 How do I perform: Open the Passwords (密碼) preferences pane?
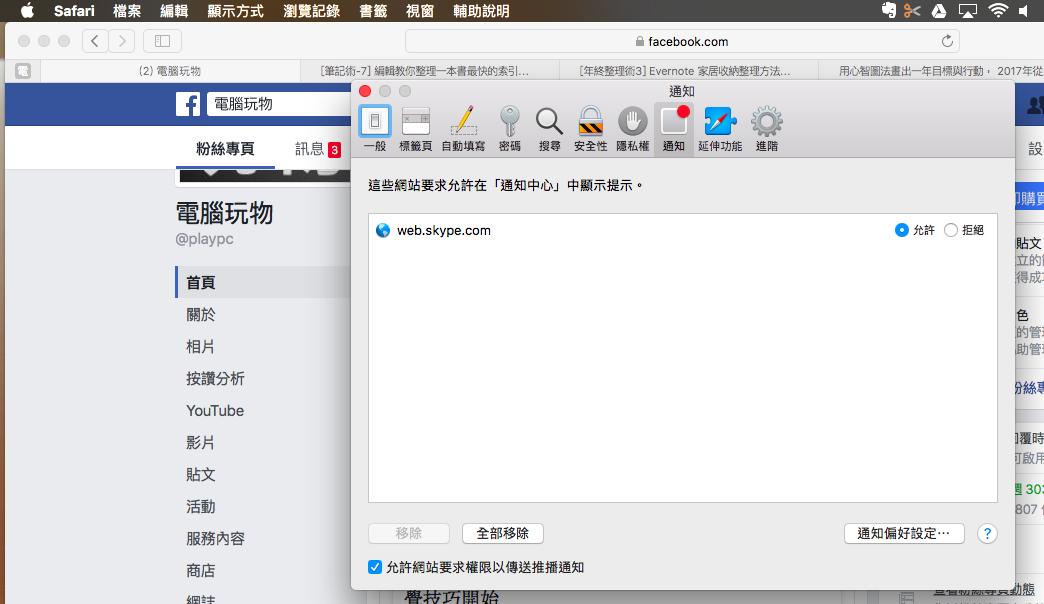[x=510, y=129]
